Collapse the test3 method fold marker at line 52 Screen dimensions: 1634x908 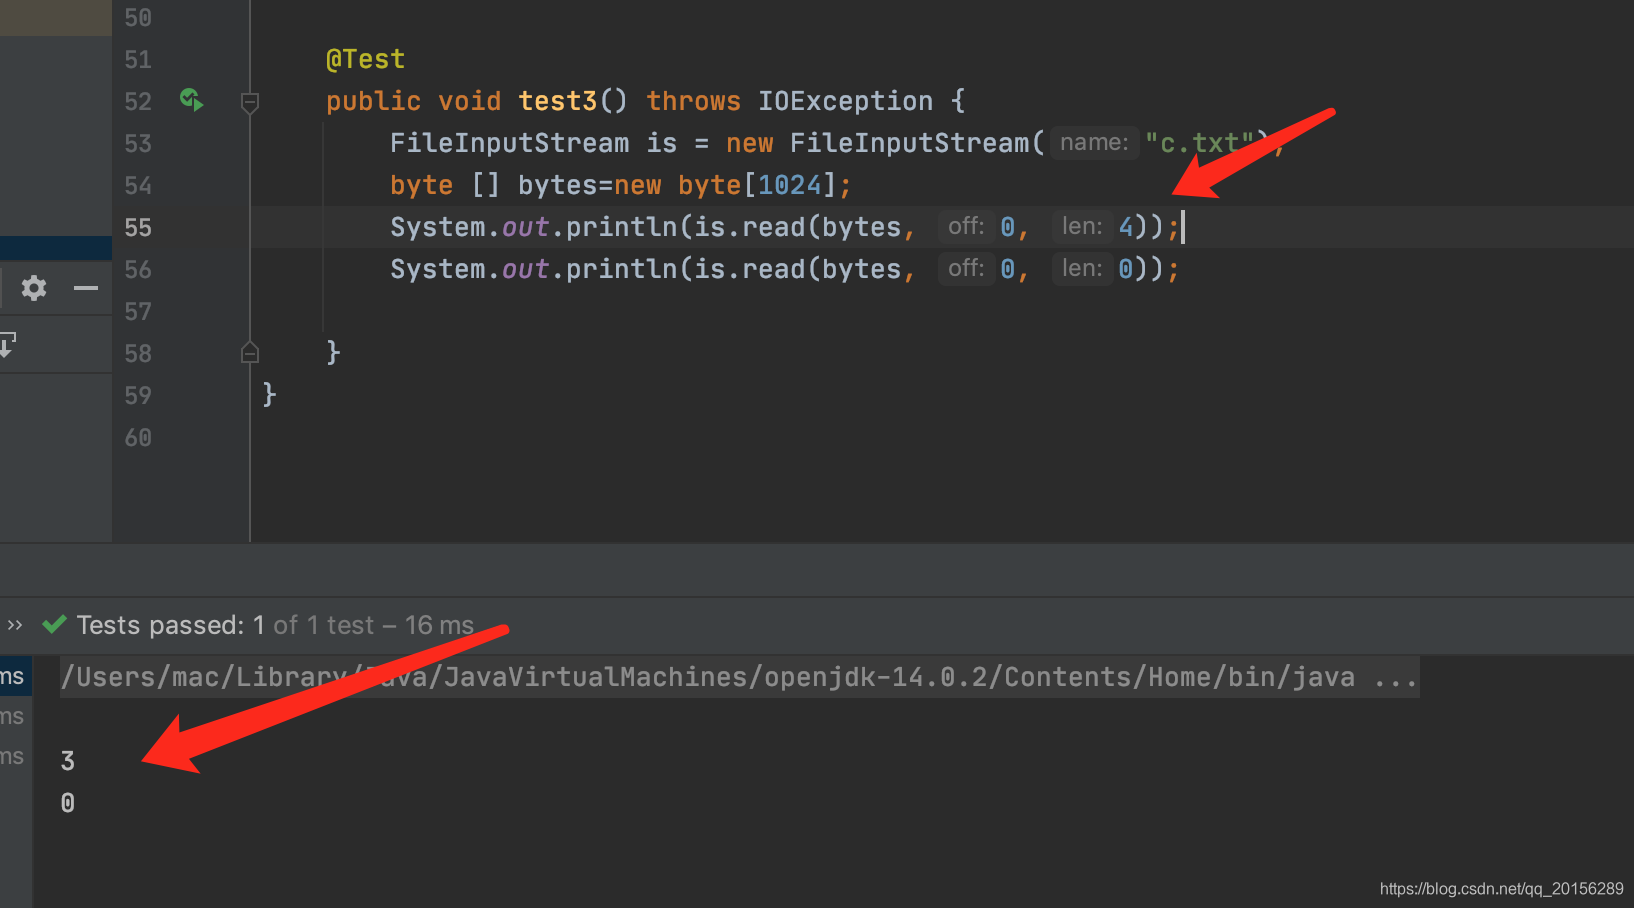pos(250,102)
